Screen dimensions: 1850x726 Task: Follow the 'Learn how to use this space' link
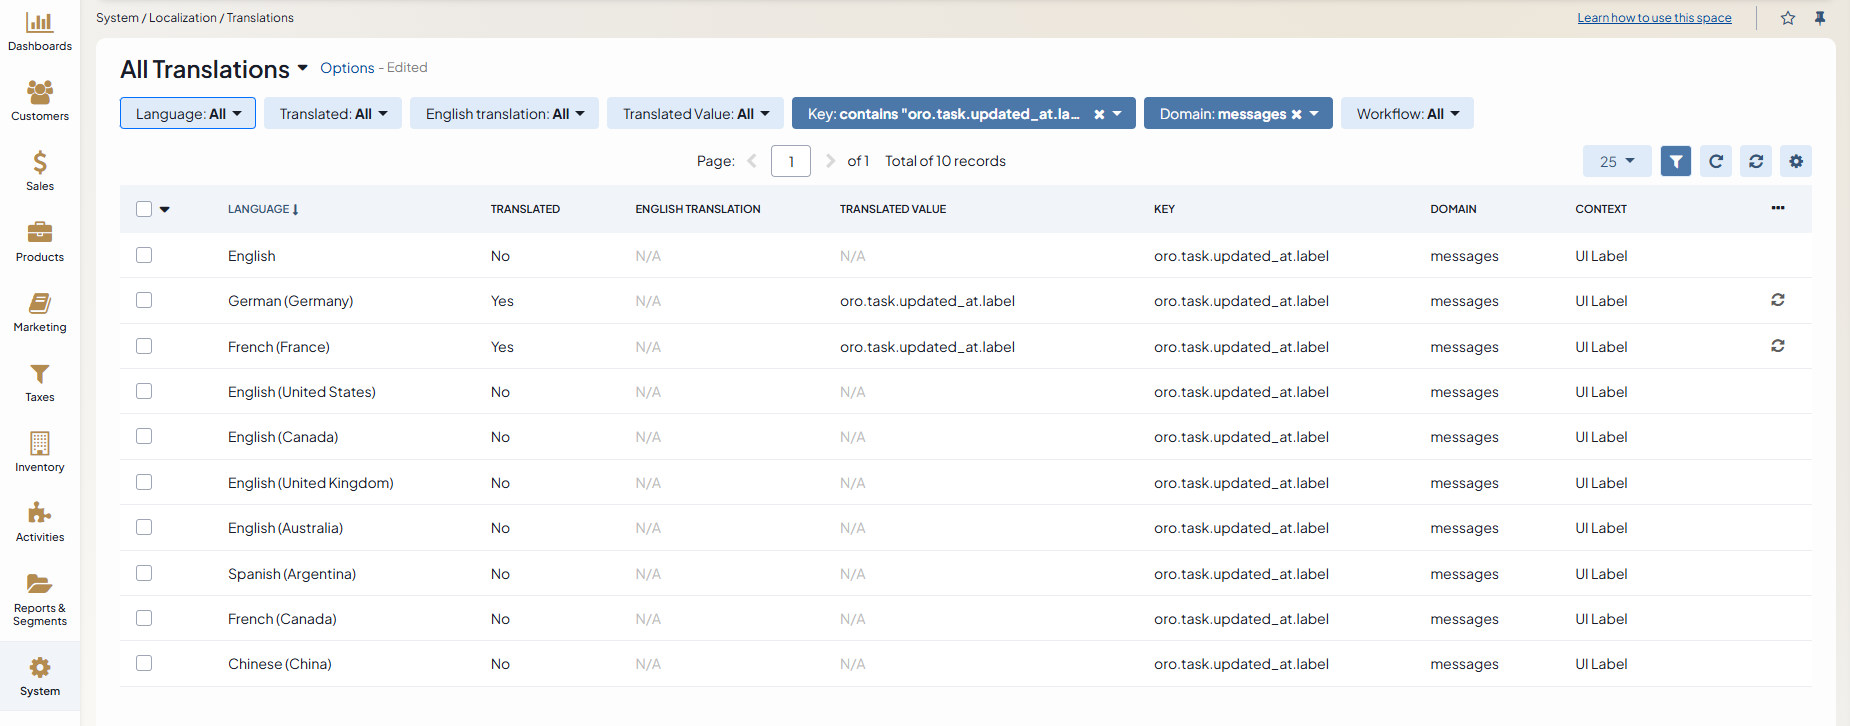pos(1654,18)
